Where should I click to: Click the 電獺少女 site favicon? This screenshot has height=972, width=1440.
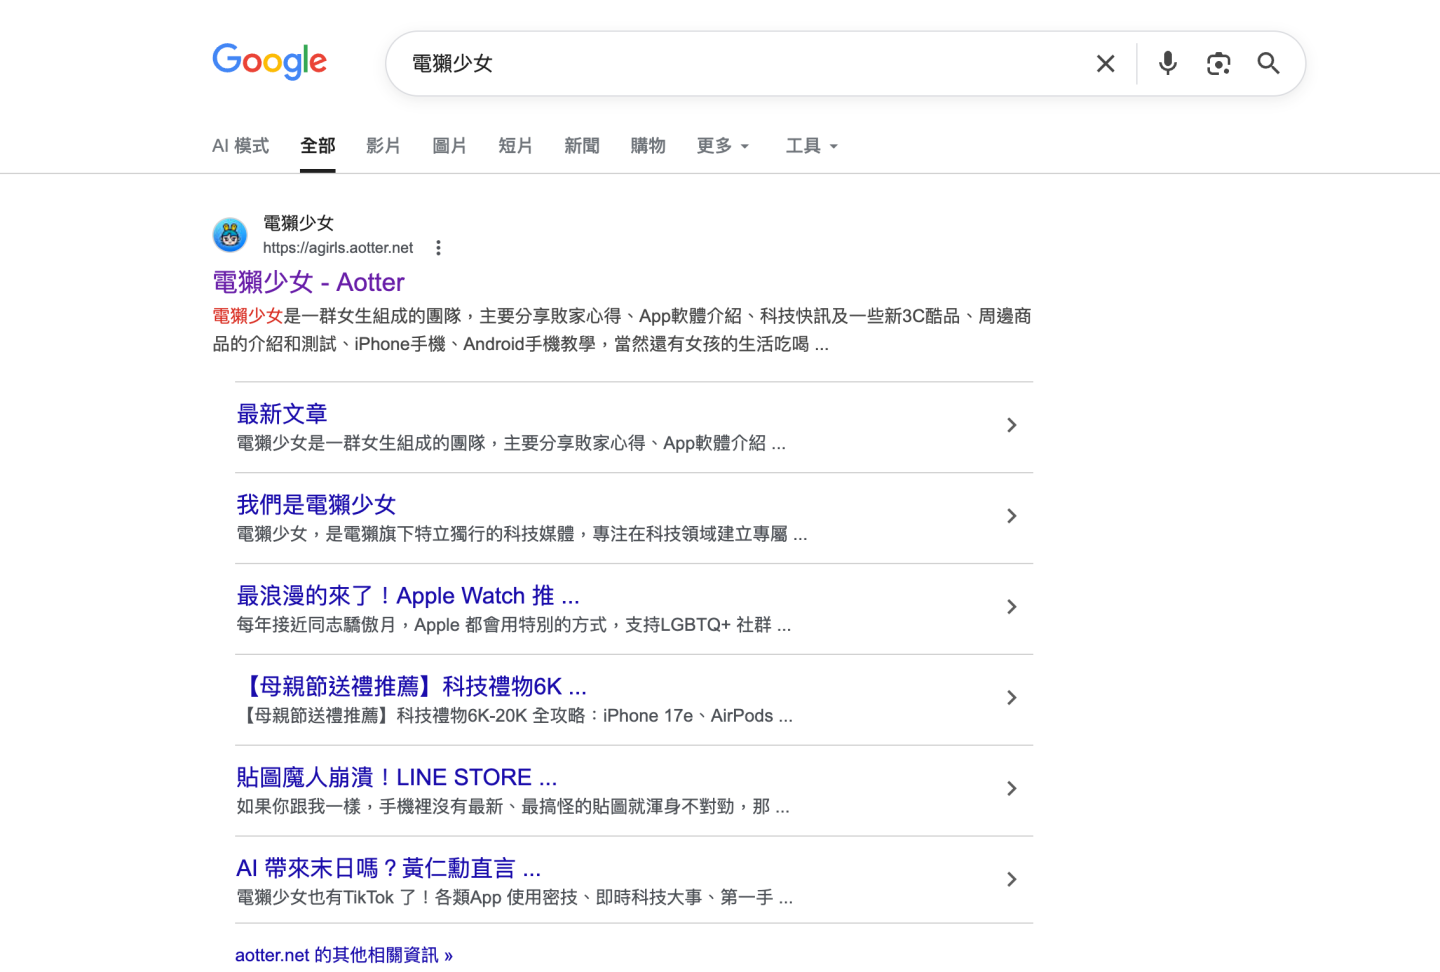(x=230, y=235)
